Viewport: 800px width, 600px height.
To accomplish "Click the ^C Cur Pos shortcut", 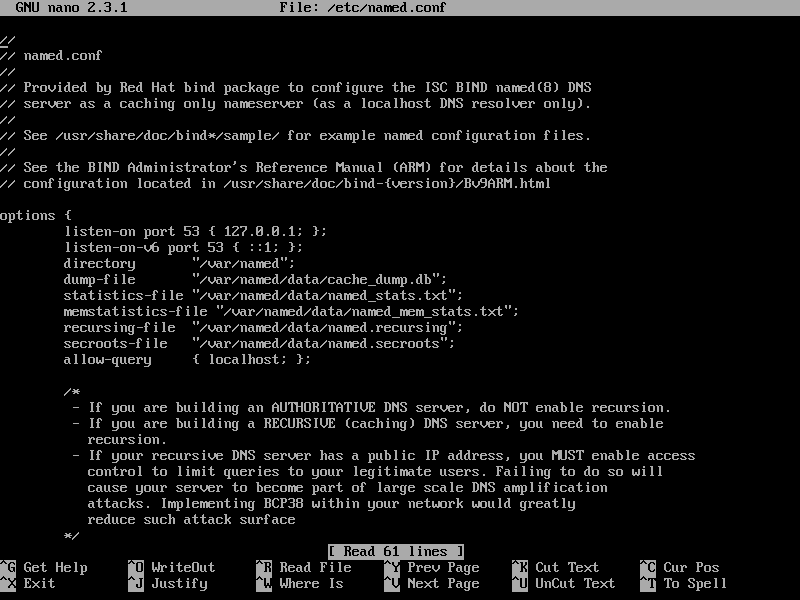I will pyautogui.click(x=680, y=567).
